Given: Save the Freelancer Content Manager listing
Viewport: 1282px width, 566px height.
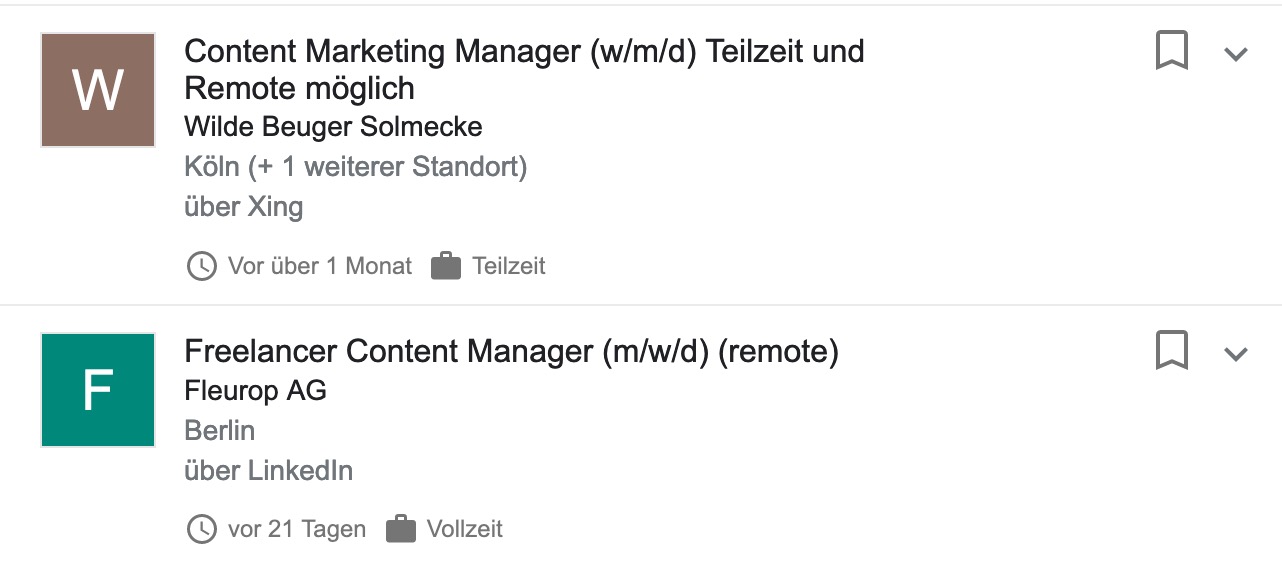Looking at the screenshot, I should [1172, 351].
